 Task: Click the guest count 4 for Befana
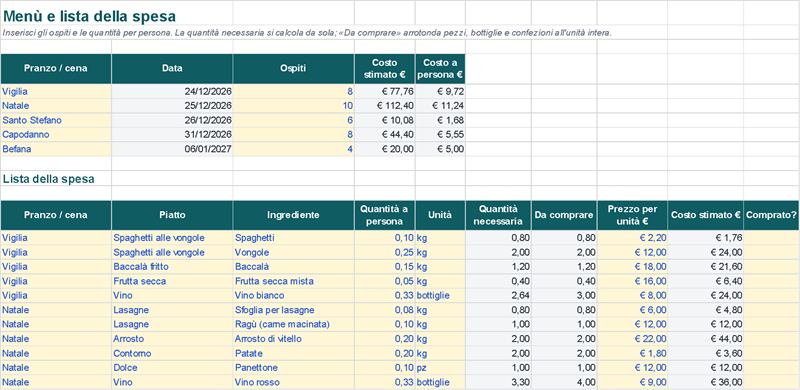293,149
